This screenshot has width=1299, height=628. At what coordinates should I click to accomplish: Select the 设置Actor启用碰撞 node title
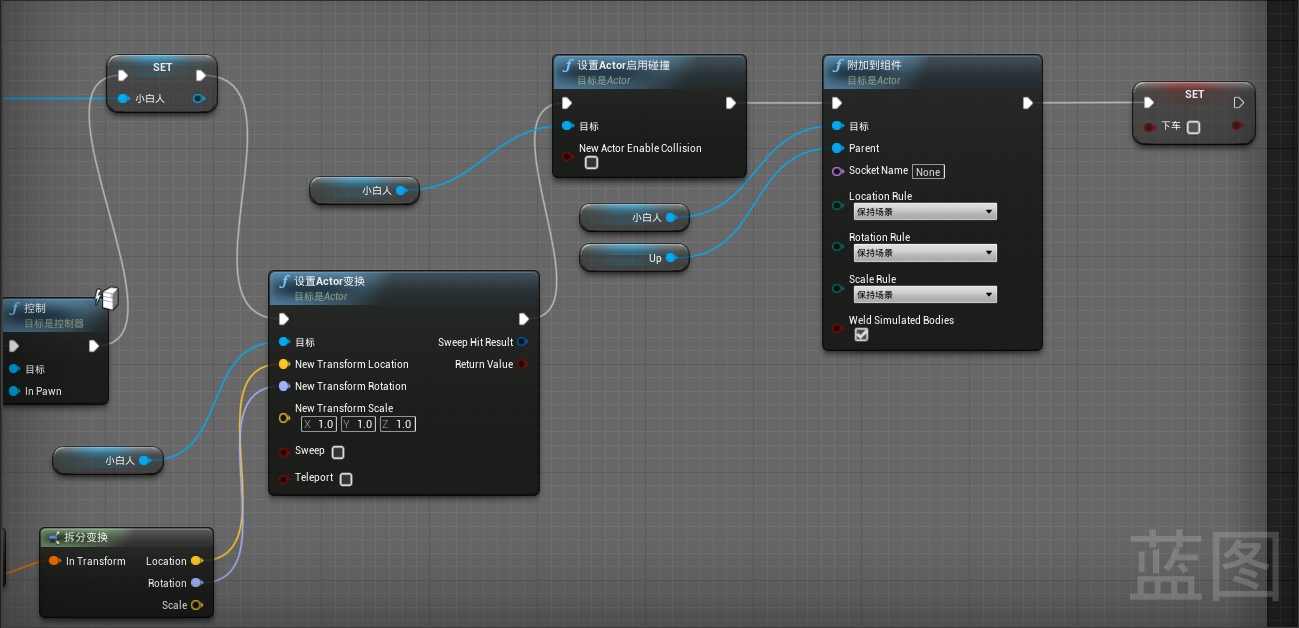click(623, 65)
